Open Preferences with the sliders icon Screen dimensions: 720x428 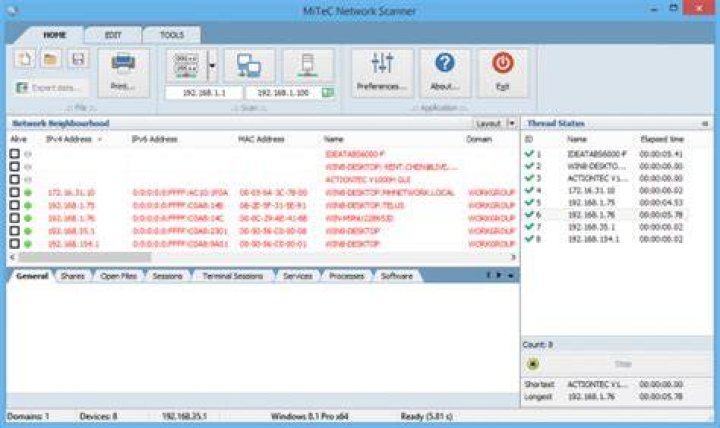tap(382, 73)
